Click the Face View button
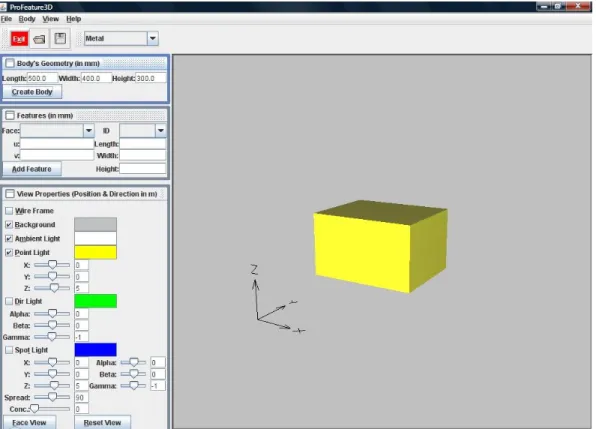Image resolution: width=596 pixels, height=429 pixels. click(29, 422)
